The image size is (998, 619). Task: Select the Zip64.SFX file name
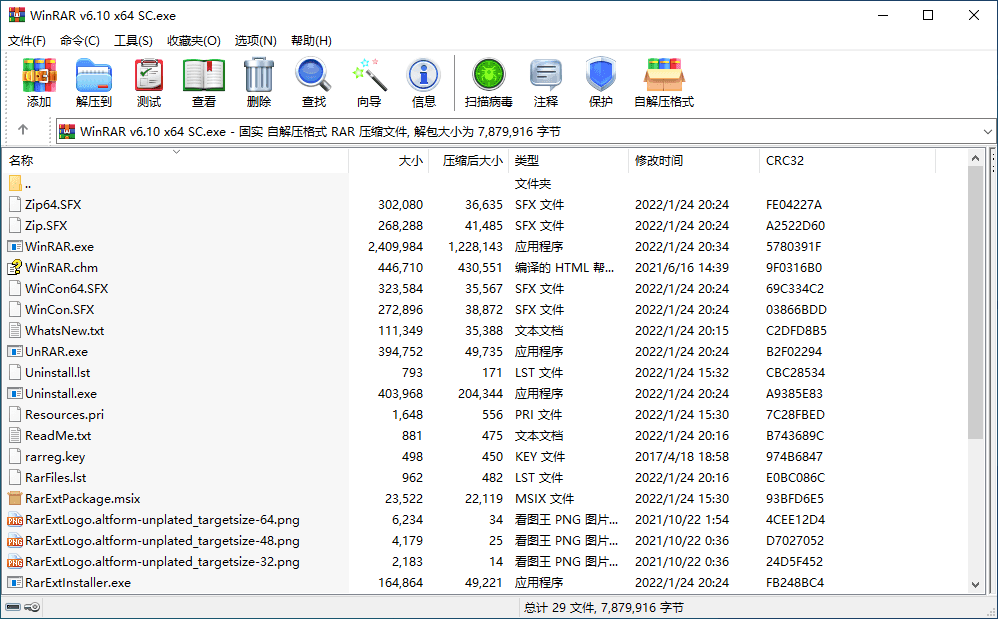click(53, 204)
